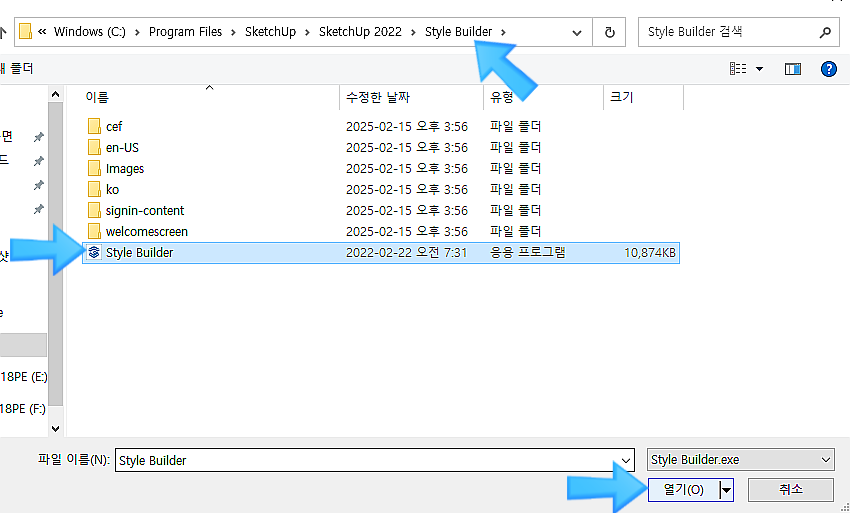
Task: Click Style Builder in the breadcrumb path
Action: pyautogui.click(x=458, y=32)
